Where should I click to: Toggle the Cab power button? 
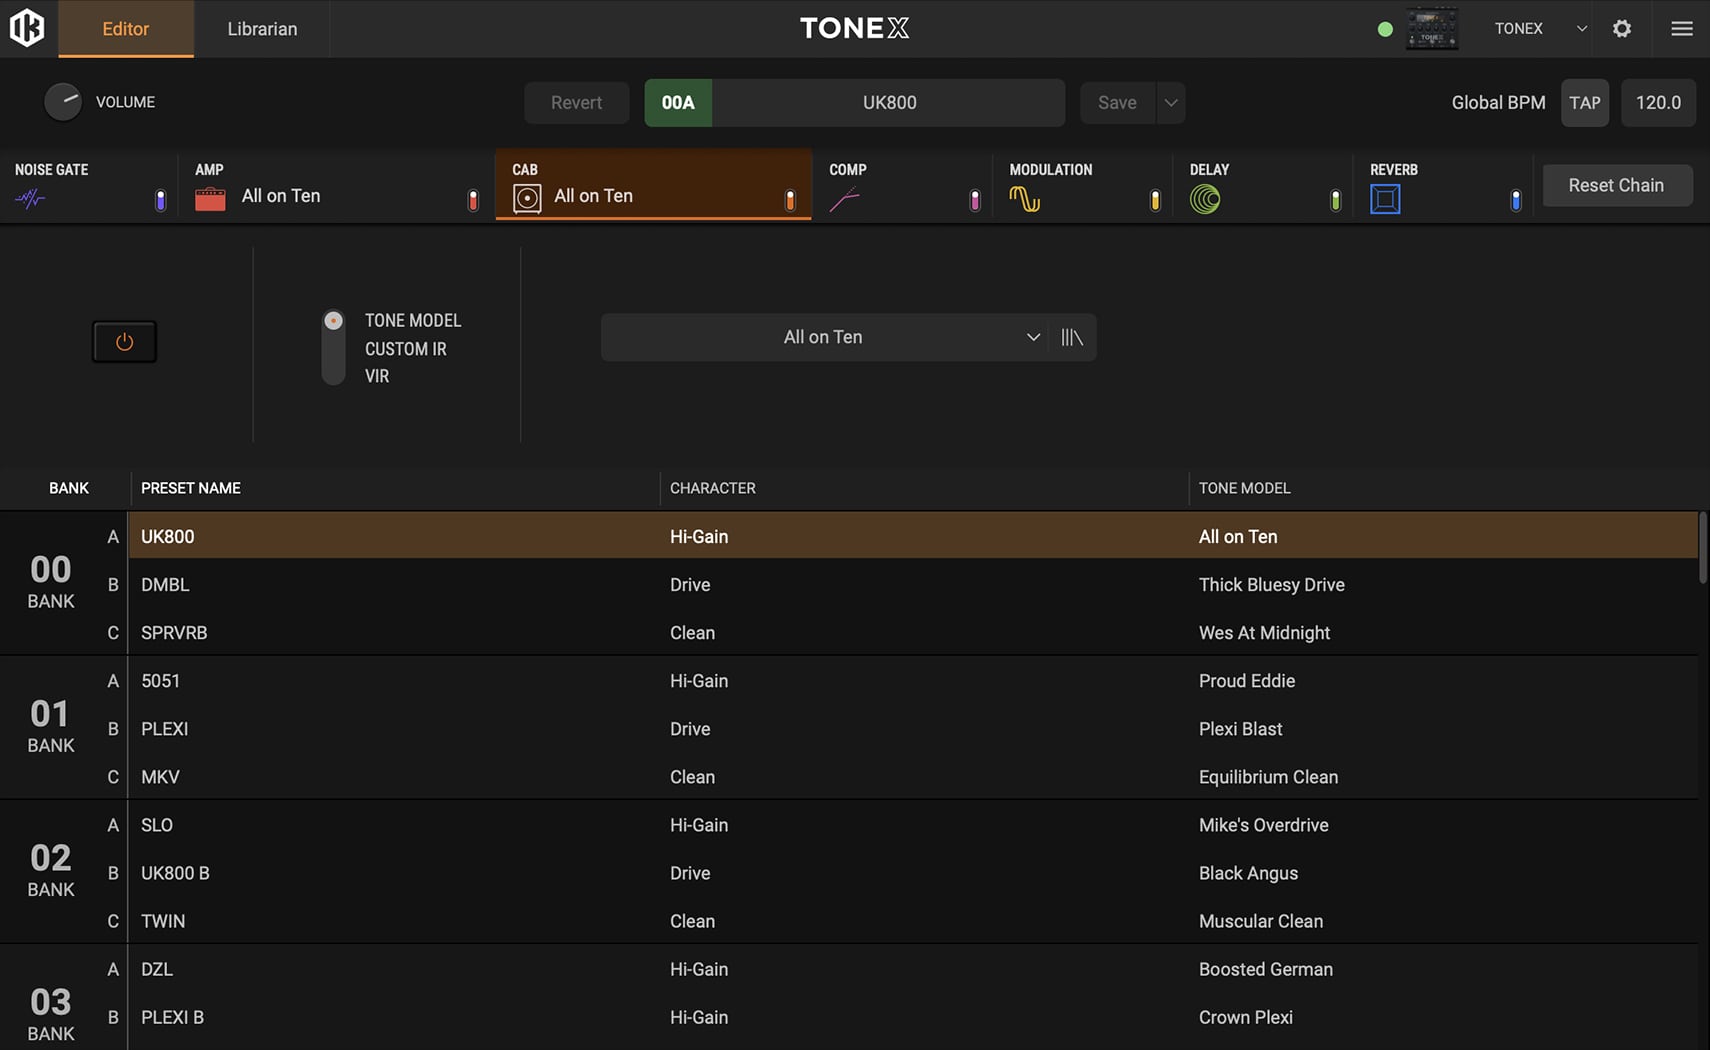coord(124,342)
